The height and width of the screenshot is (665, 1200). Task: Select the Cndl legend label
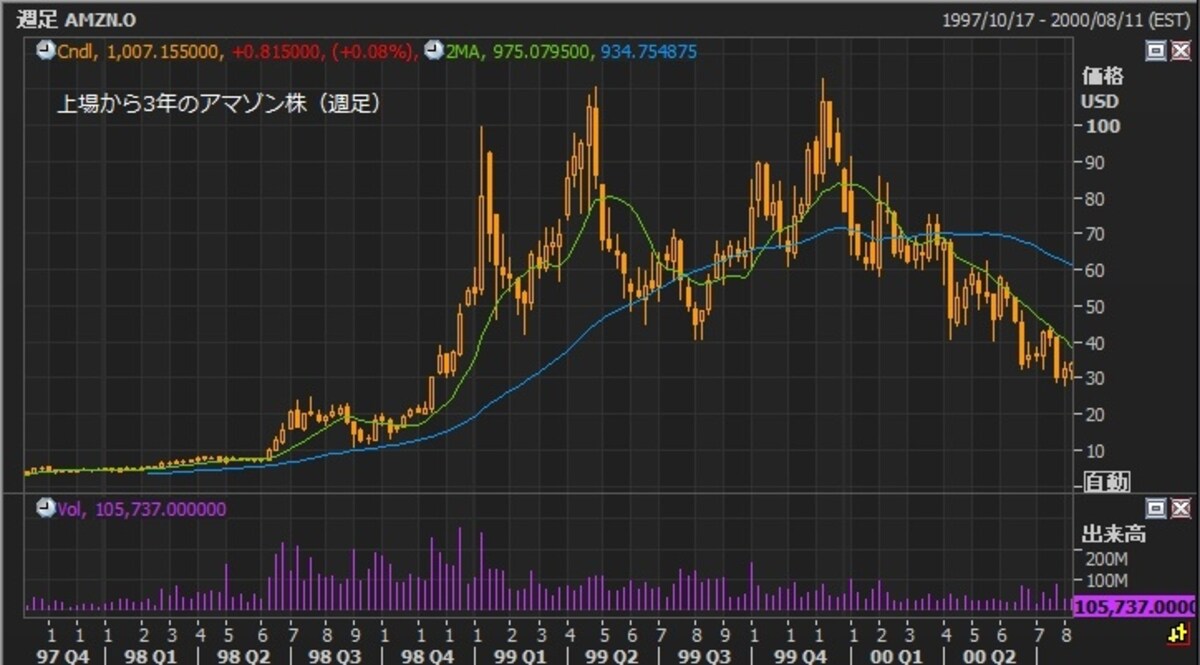coord(75,51)
